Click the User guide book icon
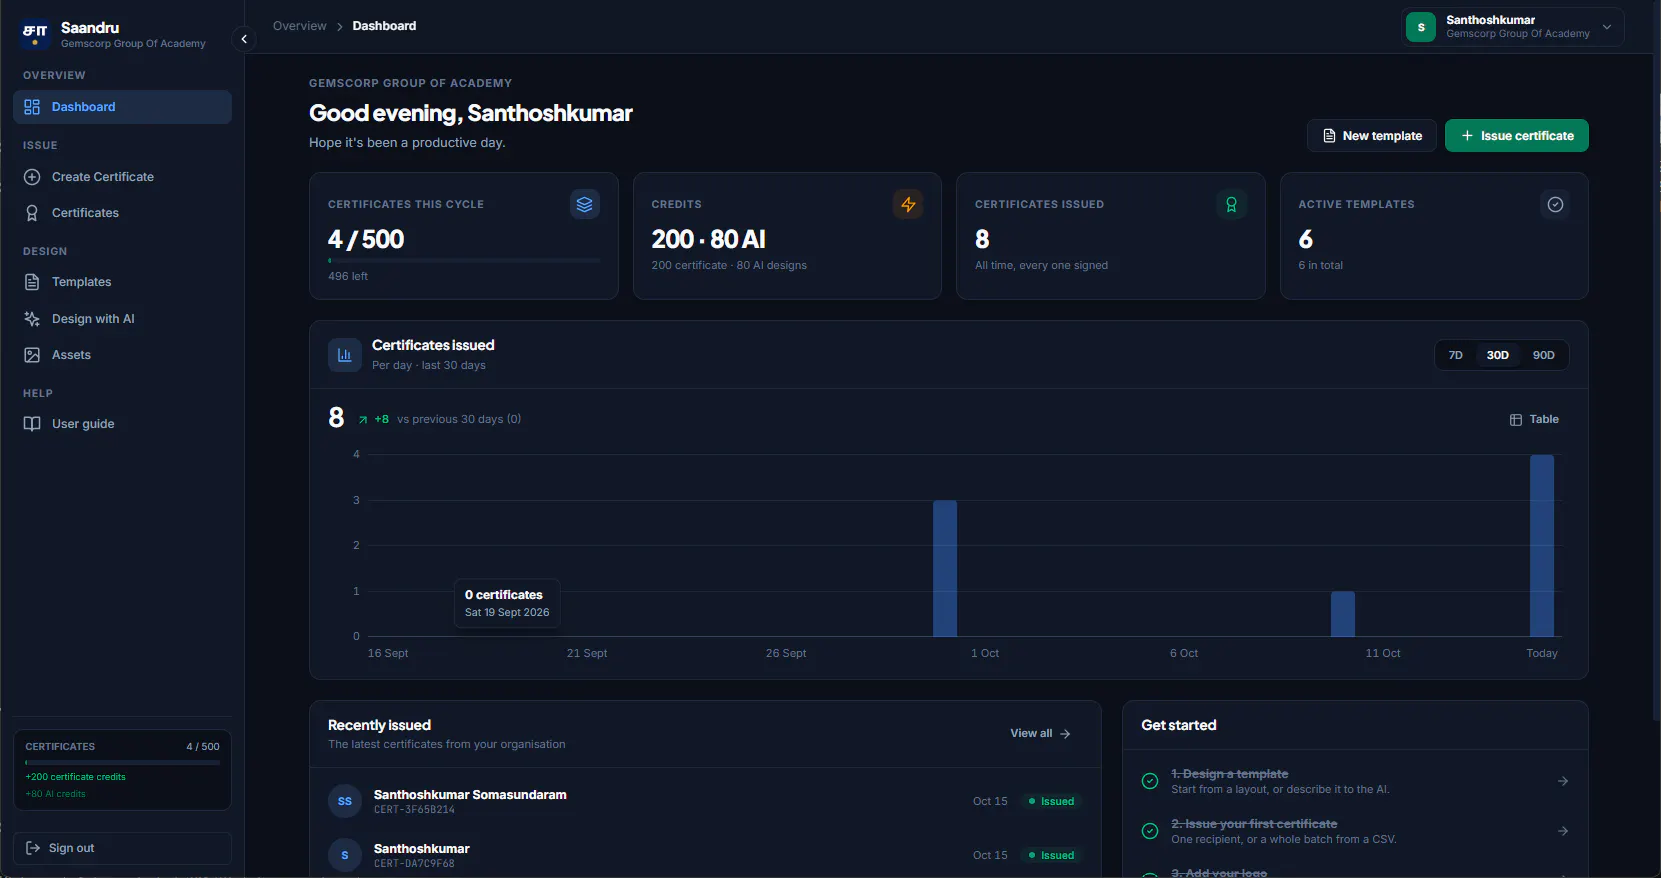Viewport: 1661px width, 878px height. pos(32,424)
